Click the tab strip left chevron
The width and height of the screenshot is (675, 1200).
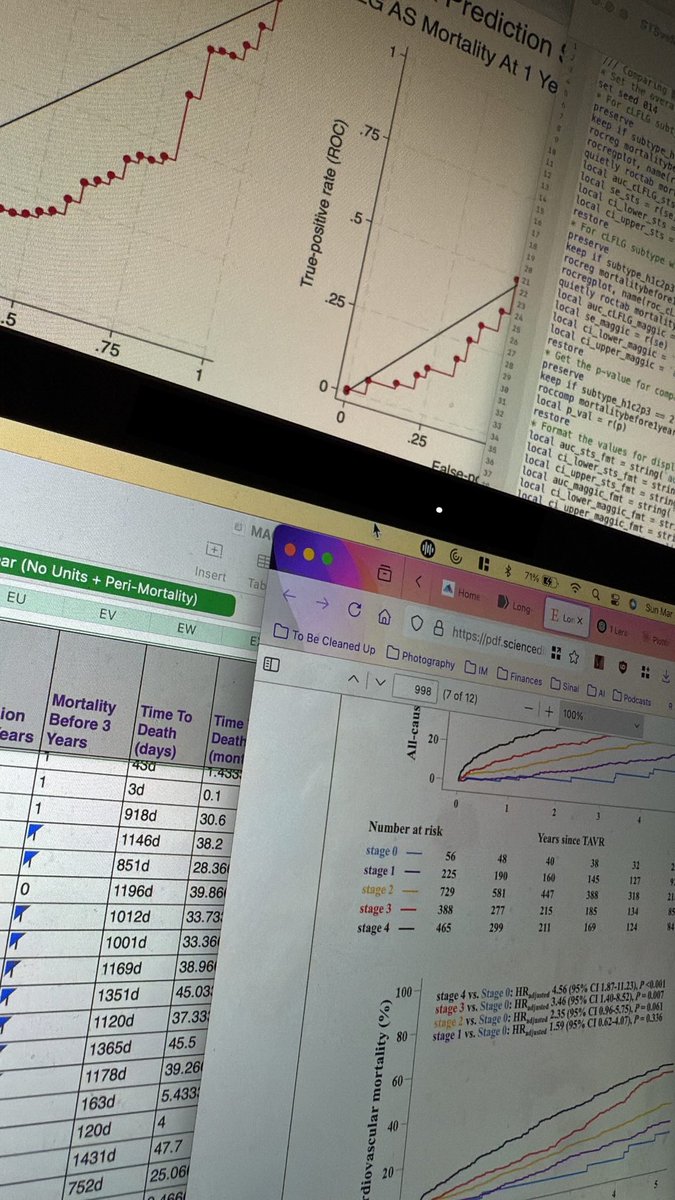point(419,580)
